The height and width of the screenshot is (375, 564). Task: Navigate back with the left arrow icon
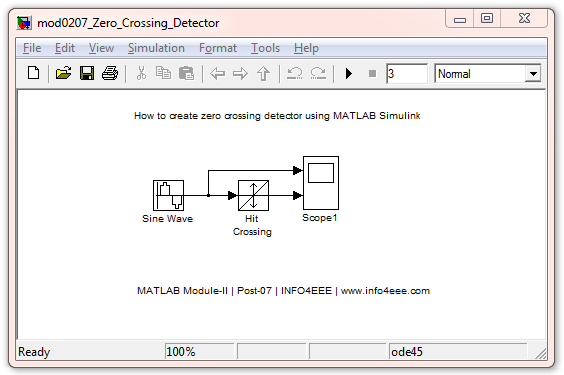[x=217, y=74]
